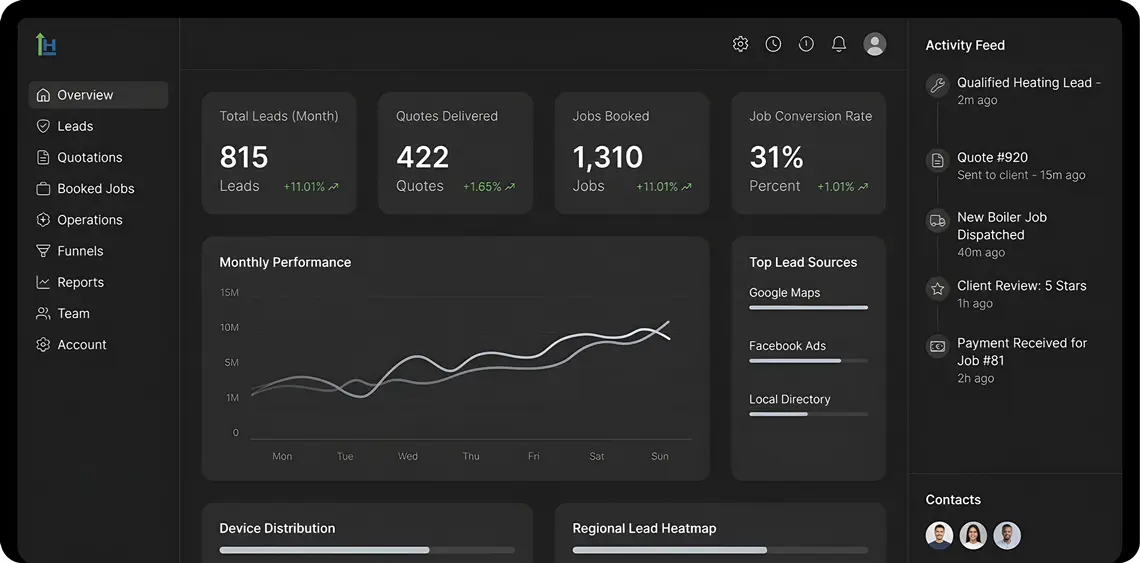1140x563 pixels.
Task: Click Device Distribution progress bar
Action: point(367,550)
